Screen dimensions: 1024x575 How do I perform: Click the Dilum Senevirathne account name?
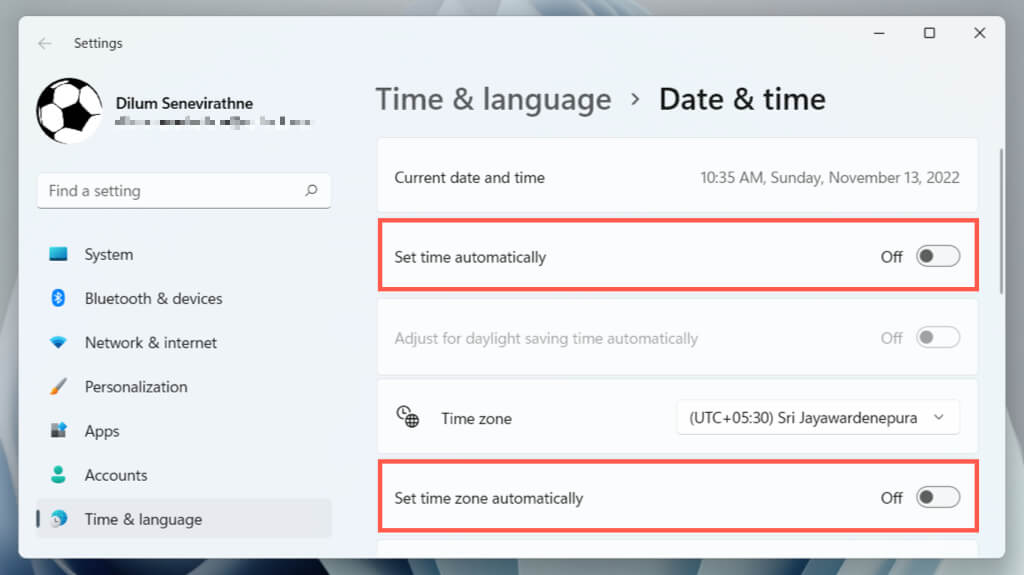[184, 103]
